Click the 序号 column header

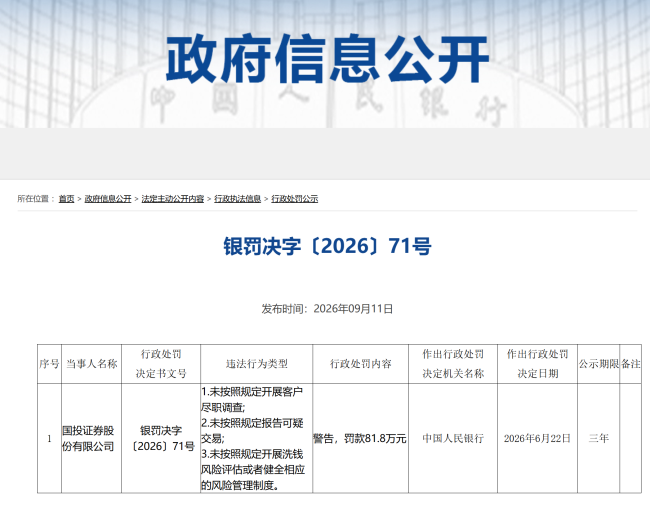[x=49, y=364]
